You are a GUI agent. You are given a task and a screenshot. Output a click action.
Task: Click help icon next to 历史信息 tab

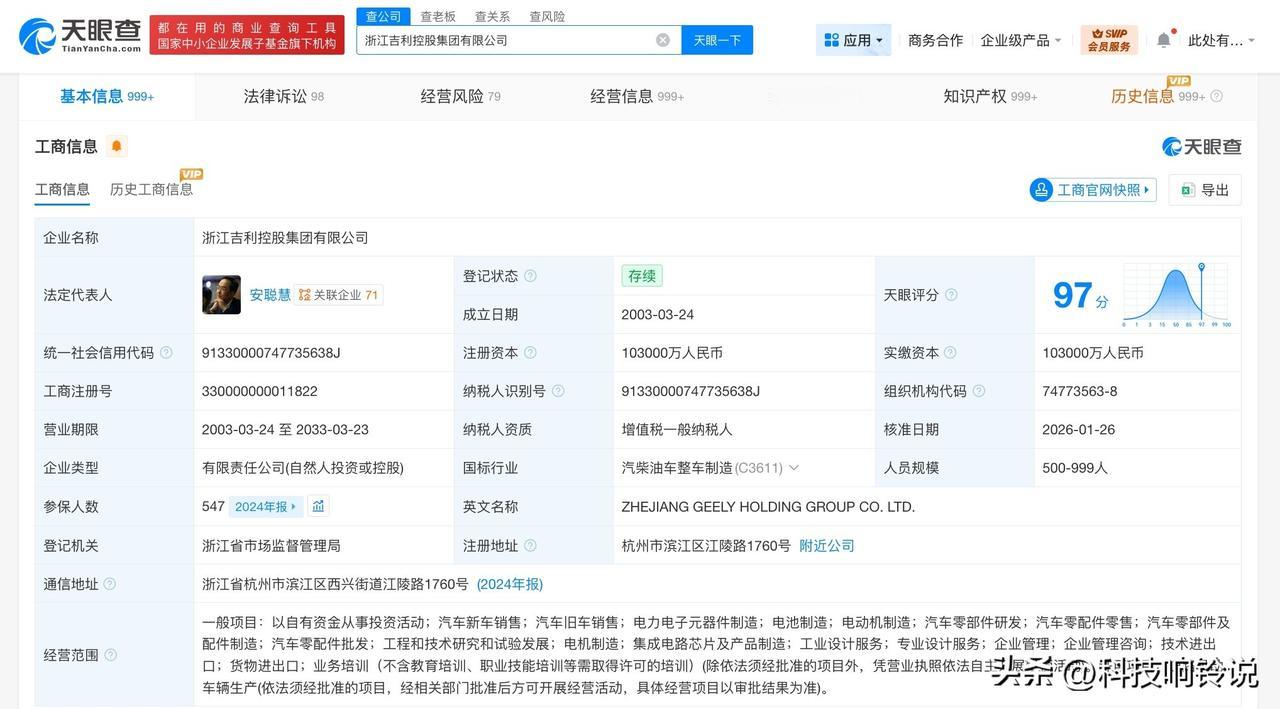click(x=1216, y=97)
